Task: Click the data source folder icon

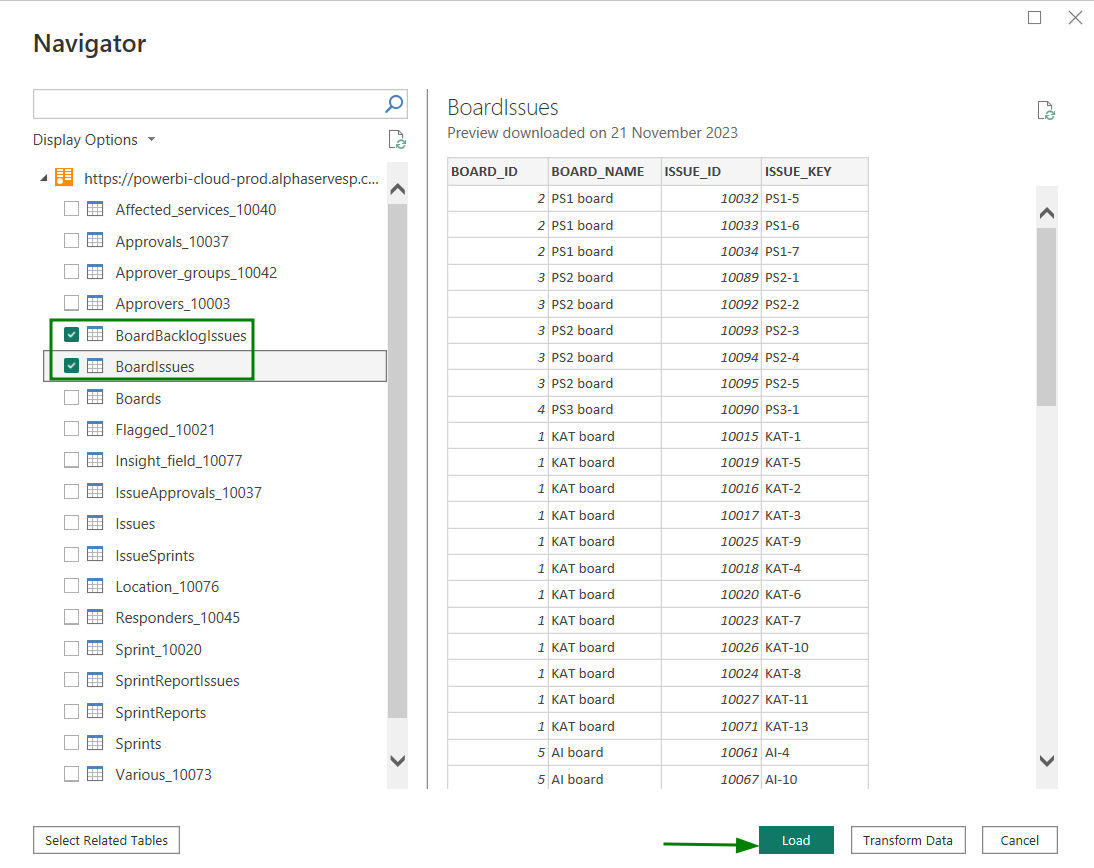Action: point(64,178)
